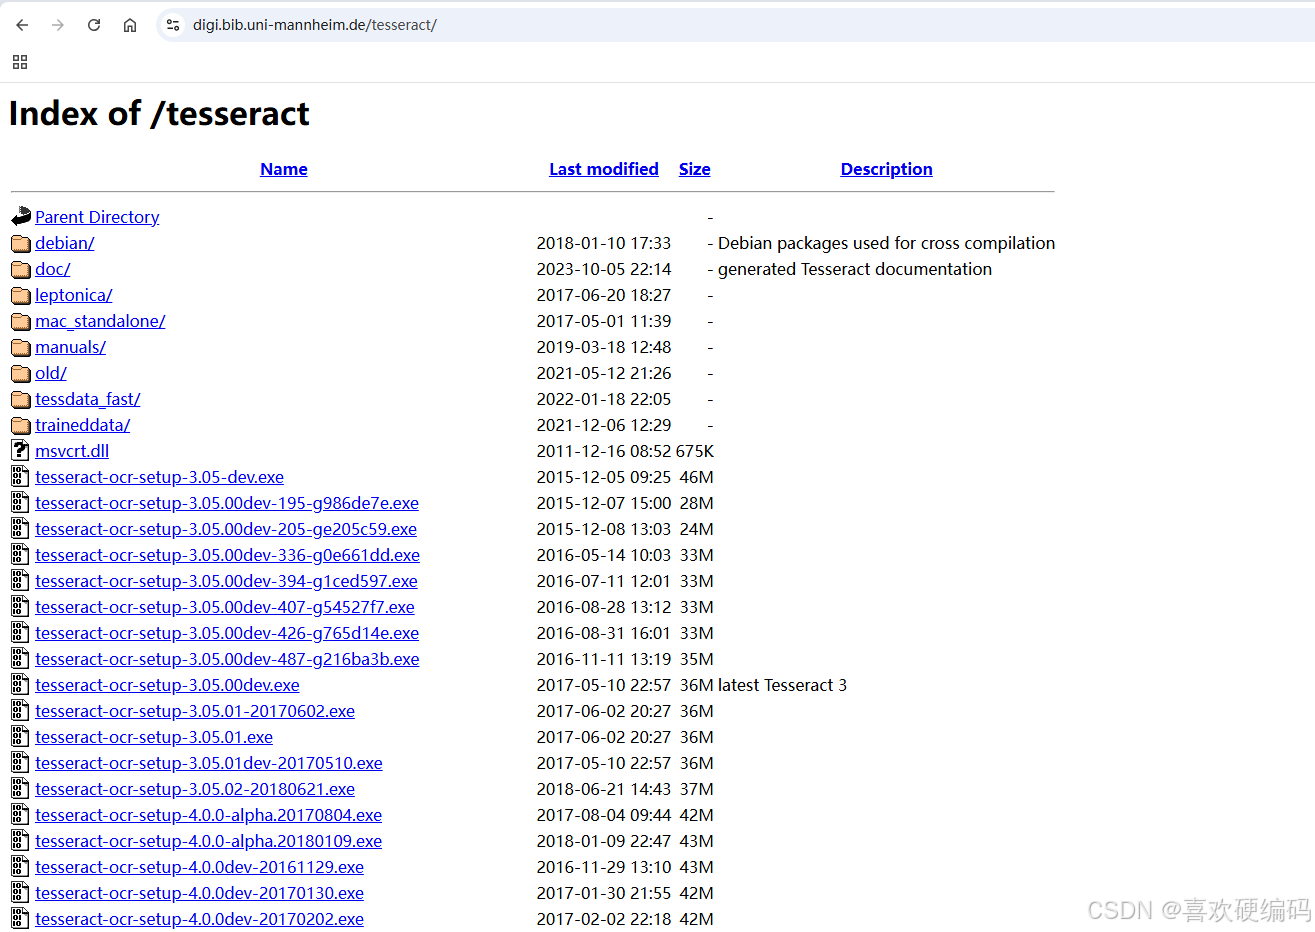Click binary icon beside tesseract-ocr-setup-3.05-dev.exe

pos(21,477)
